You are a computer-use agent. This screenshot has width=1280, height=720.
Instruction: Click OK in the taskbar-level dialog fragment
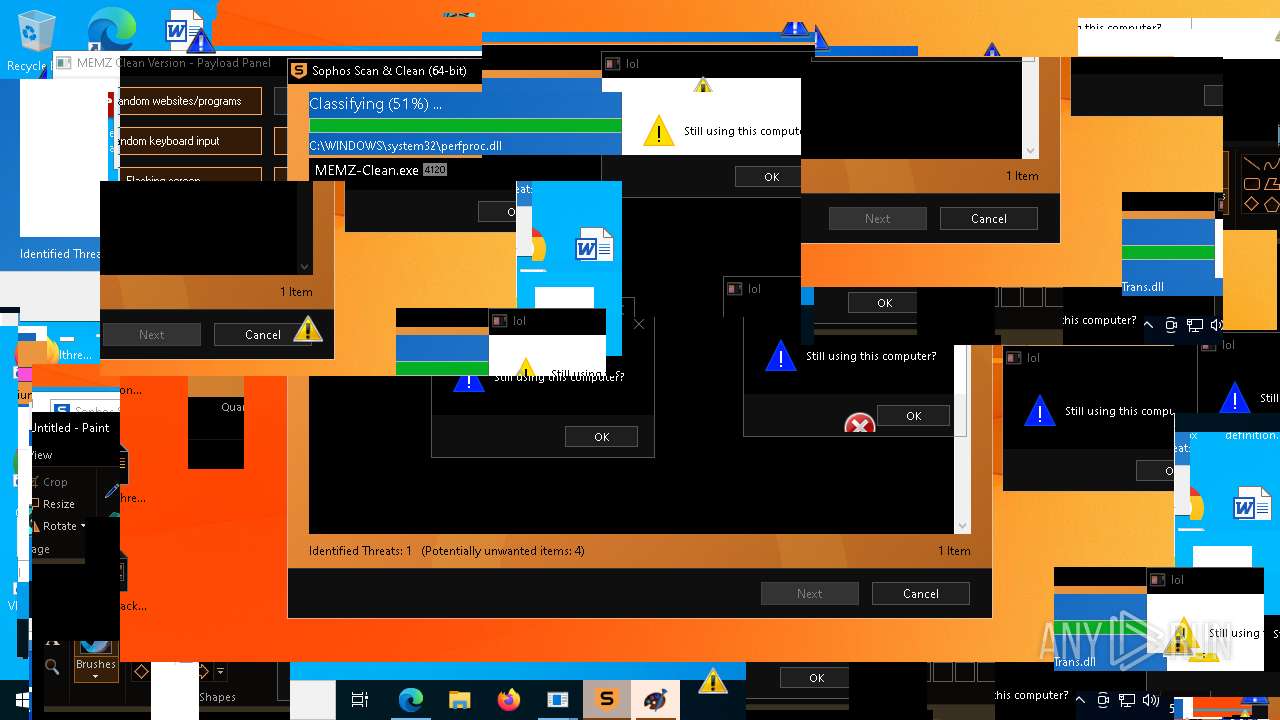click(x=817, y=678)
